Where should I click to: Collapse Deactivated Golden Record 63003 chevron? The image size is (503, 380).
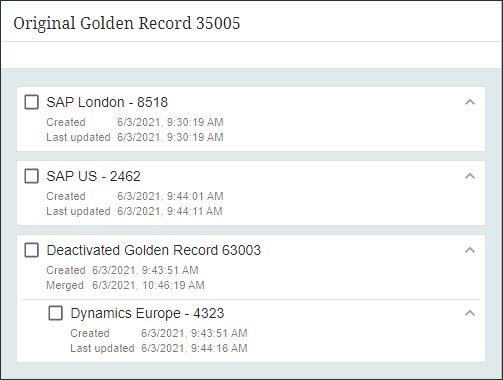click(x=470, y=250)
